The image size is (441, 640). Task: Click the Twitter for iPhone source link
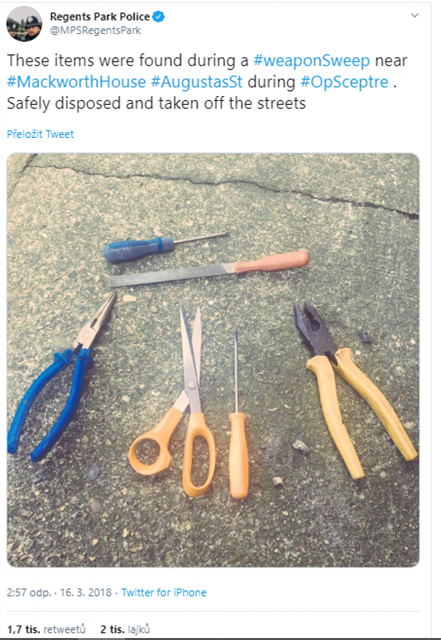(164, 592)
